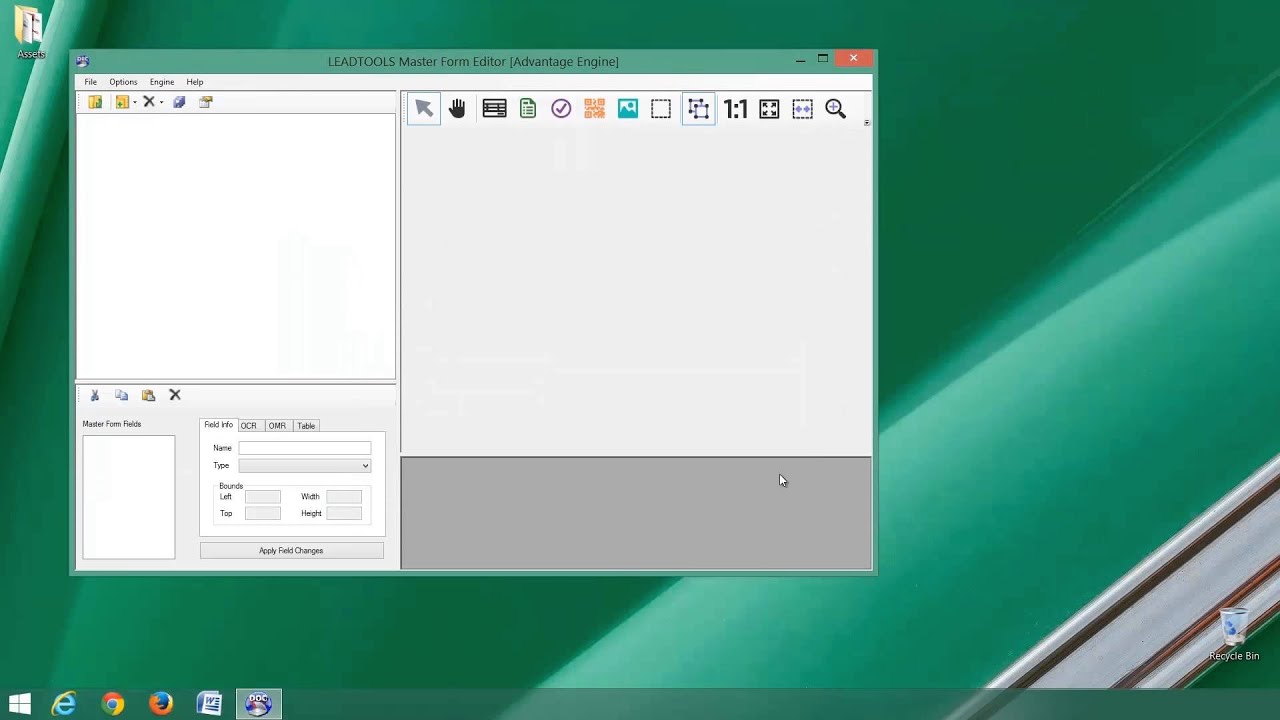Open Microsoft Word from the taskbar

point(210,705)
